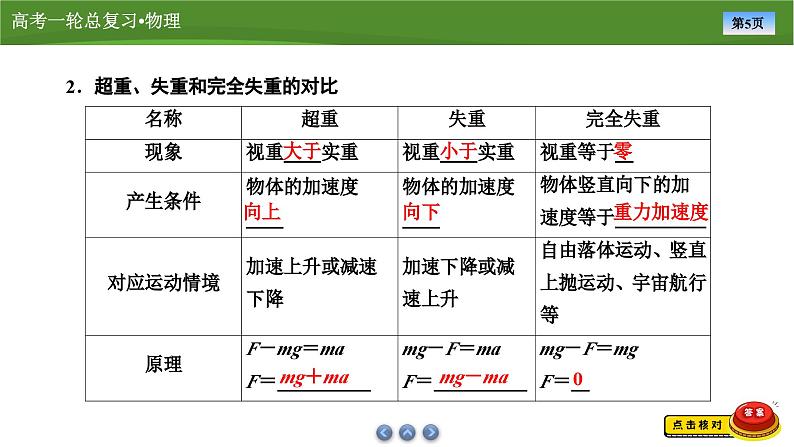Screen dimensions: 794x447
Task: Go to previous slide with left arrow
Action: click(x=384, y=432)
